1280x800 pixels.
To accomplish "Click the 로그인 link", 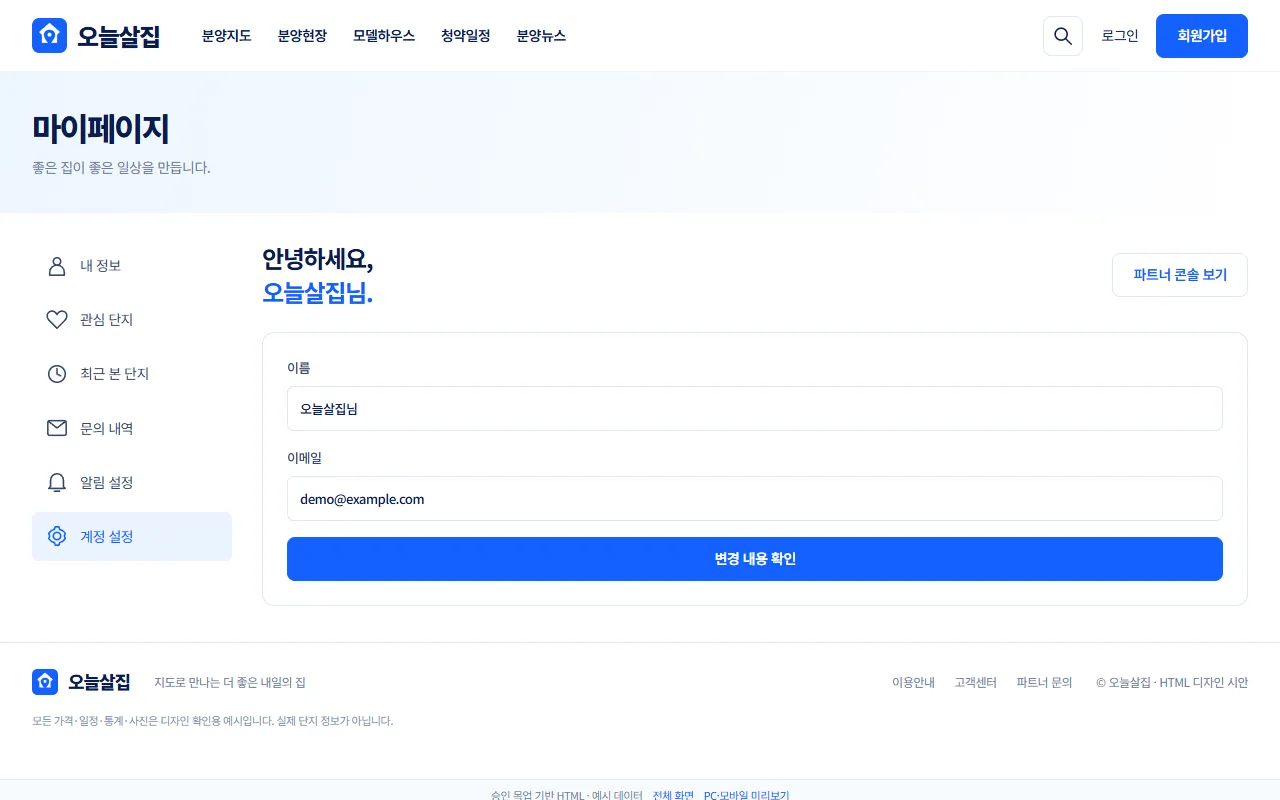I will coord(1120,36).
